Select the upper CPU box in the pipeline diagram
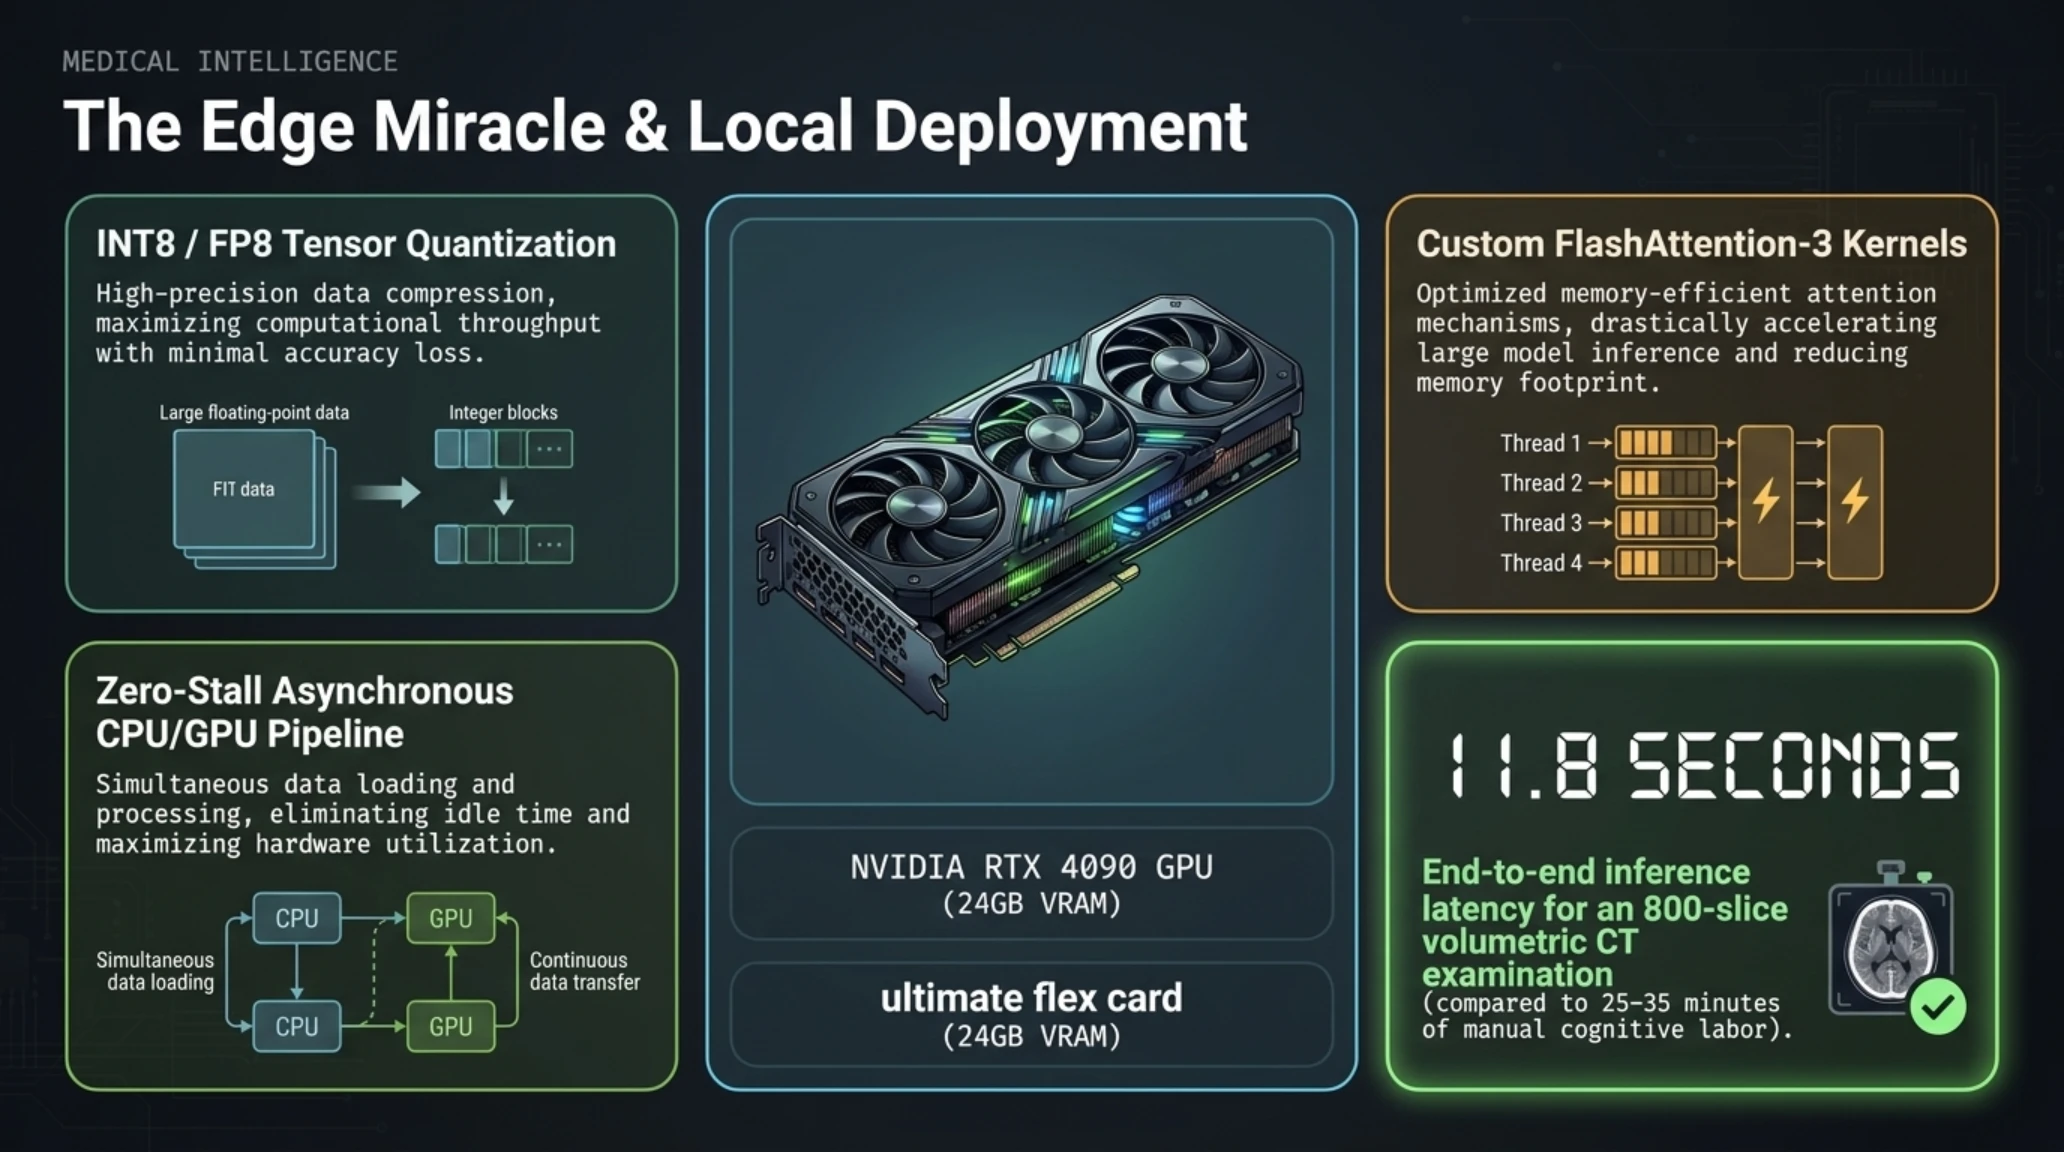Image resolution: width=2064 pixels, height=1152 pixels. pos(297,918)
